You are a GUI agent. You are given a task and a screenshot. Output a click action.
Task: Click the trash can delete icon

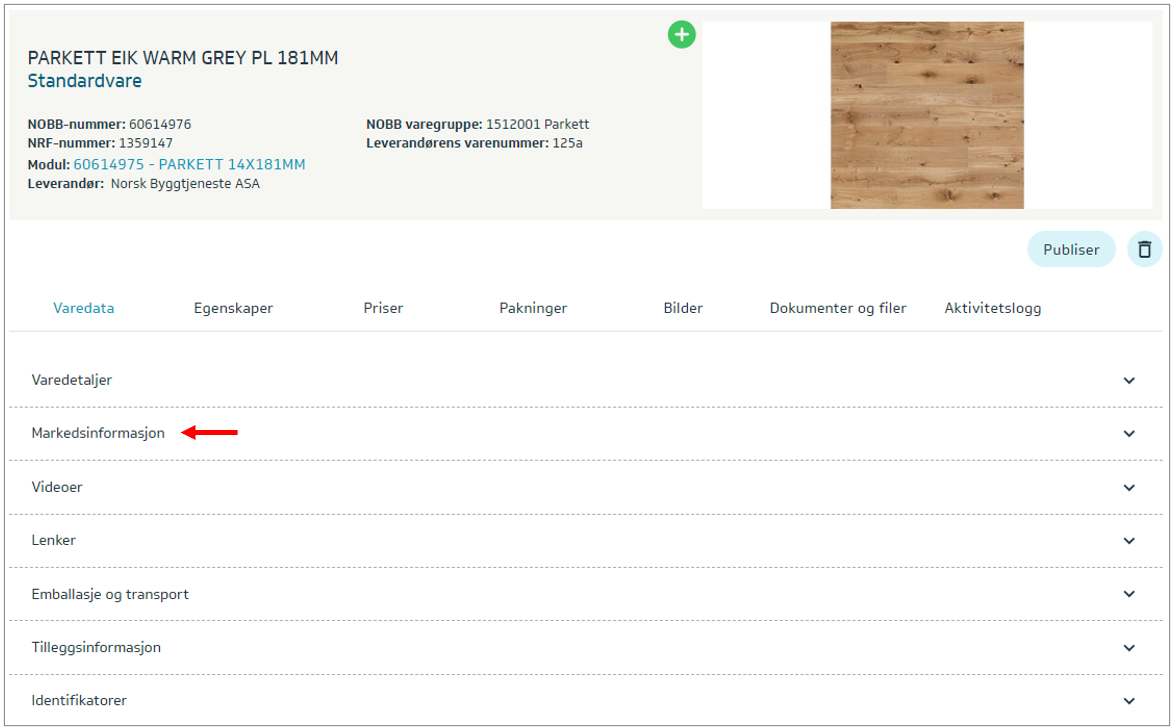[1144, 249]
